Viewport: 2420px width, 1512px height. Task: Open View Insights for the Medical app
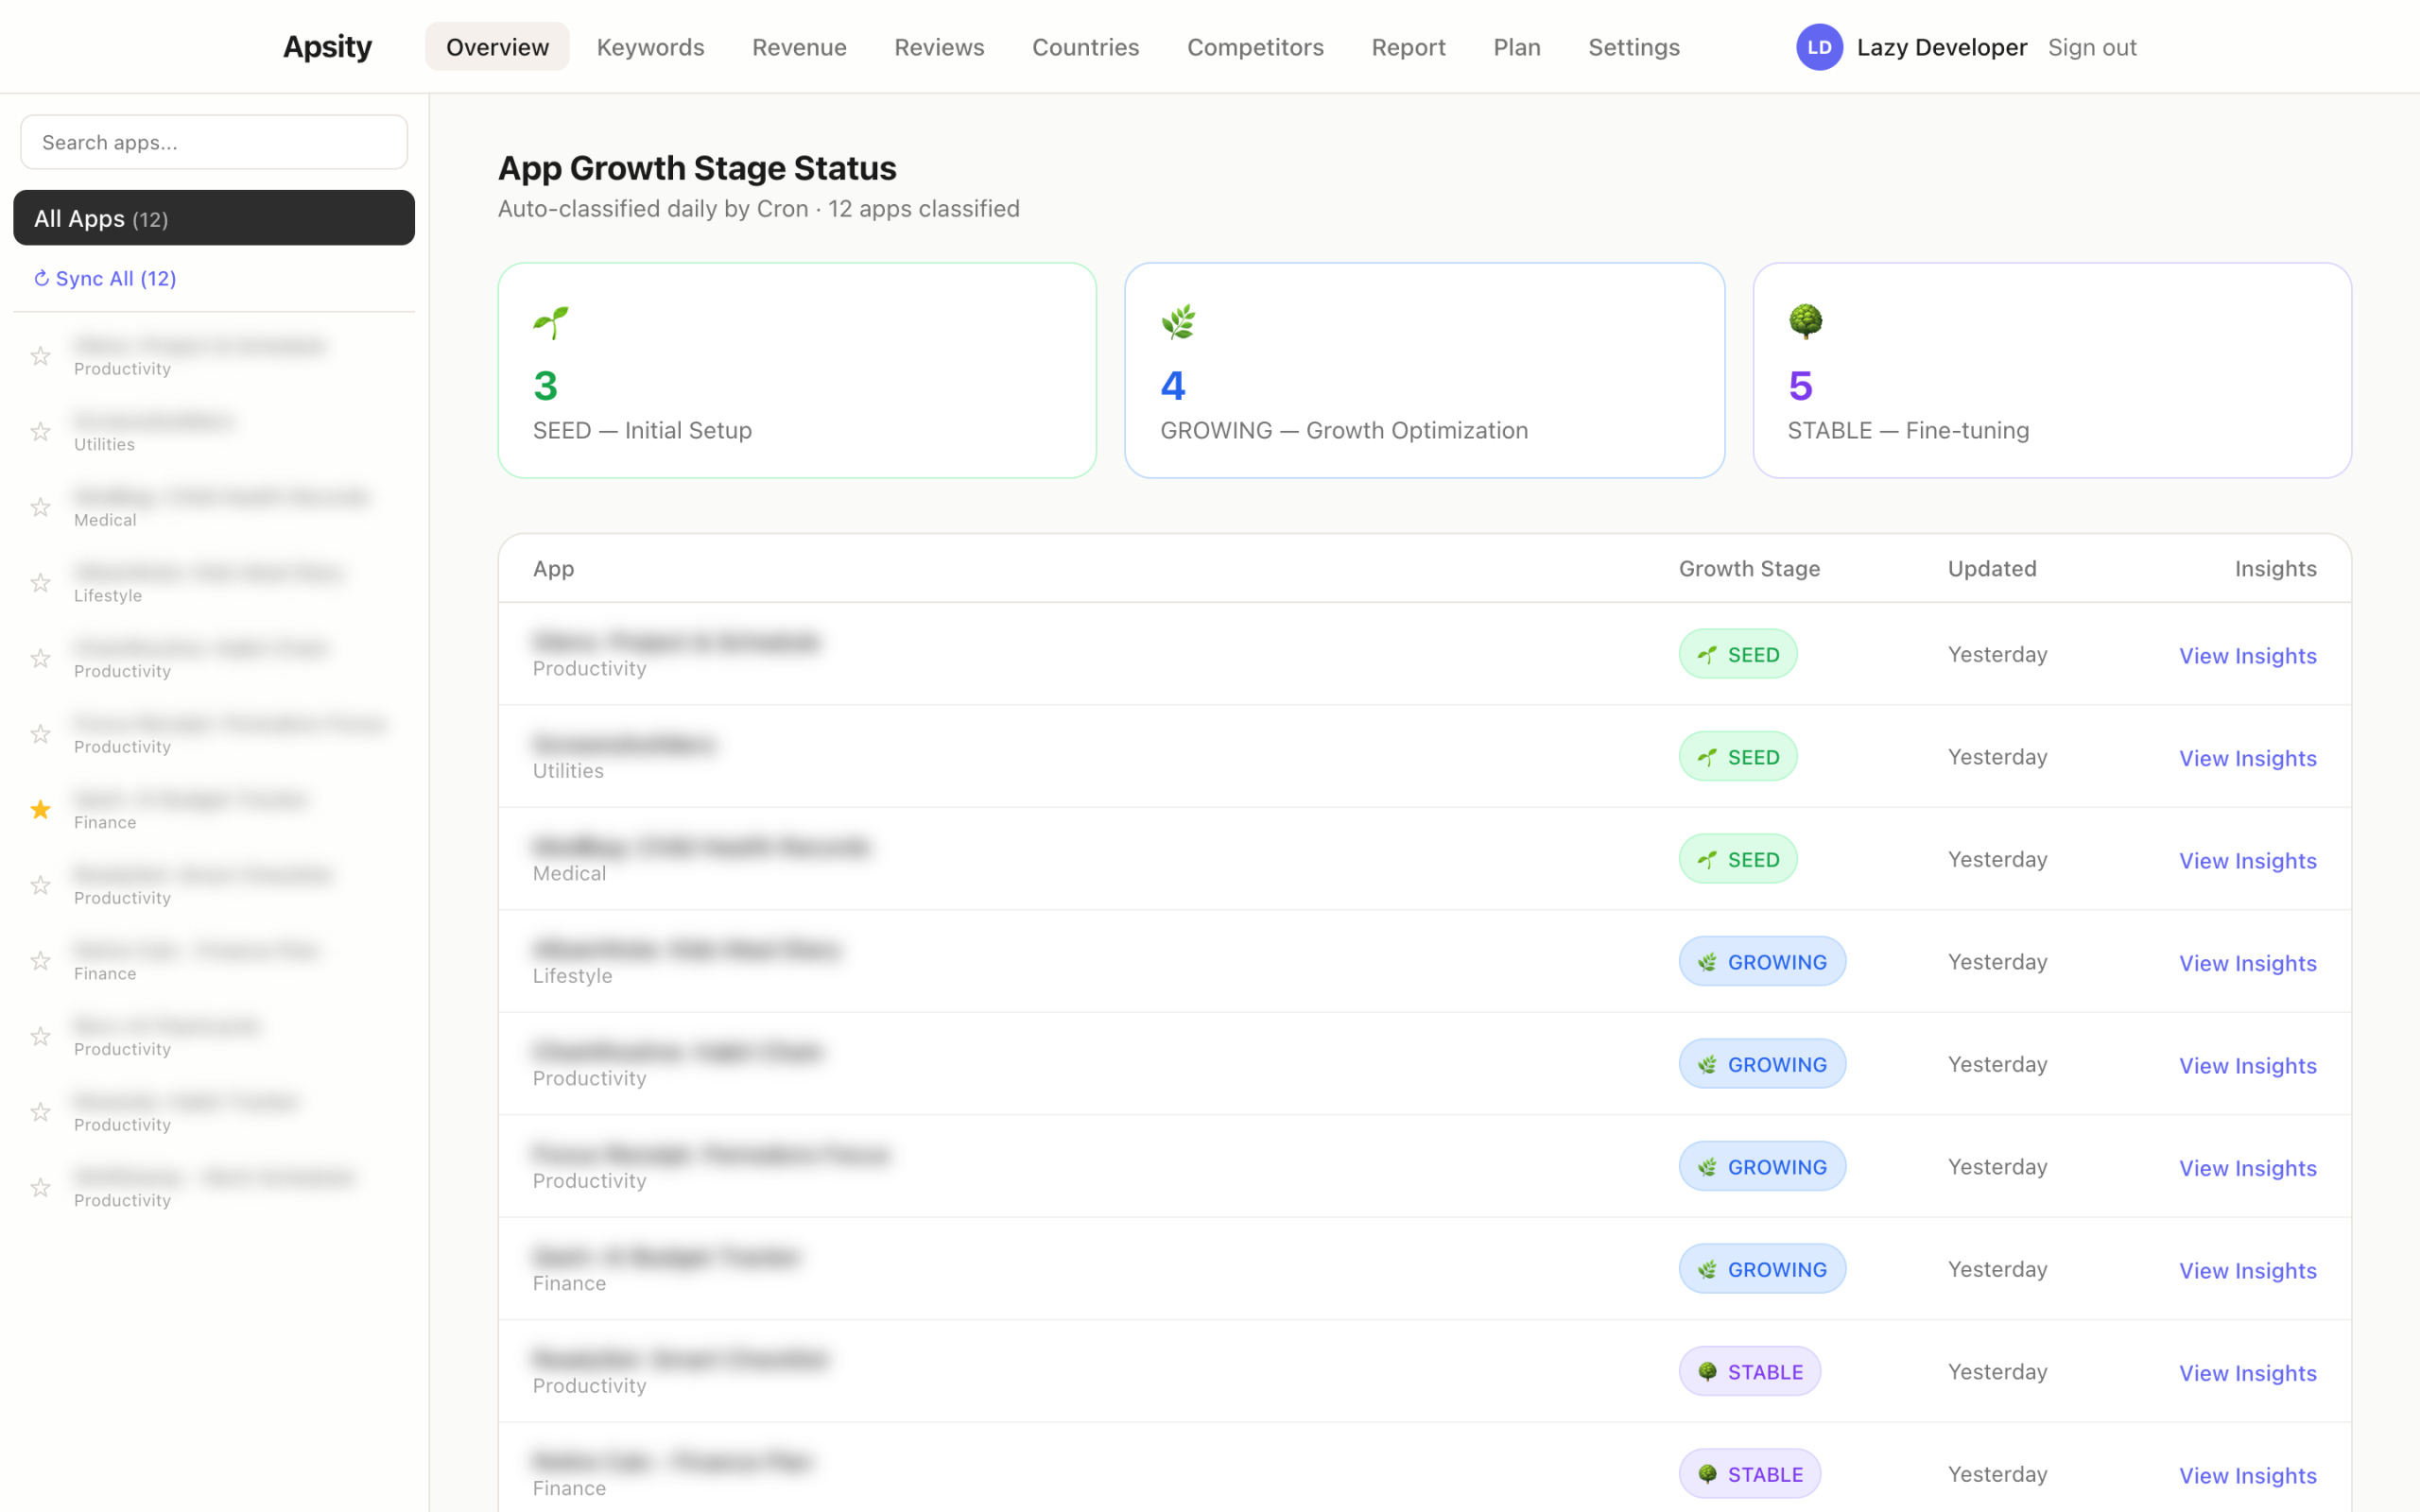2247,860
